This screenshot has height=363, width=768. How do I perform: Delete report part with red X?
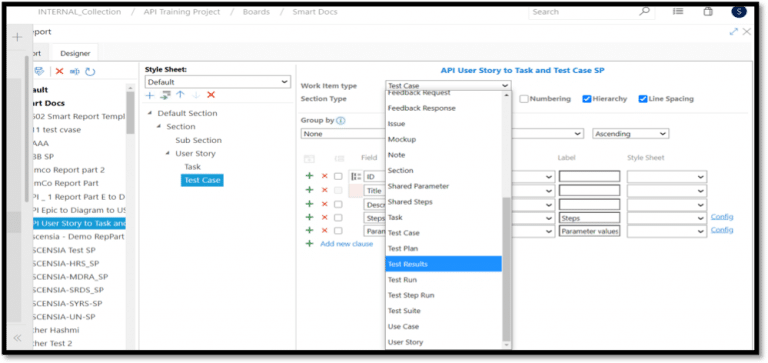click(60, 72)
